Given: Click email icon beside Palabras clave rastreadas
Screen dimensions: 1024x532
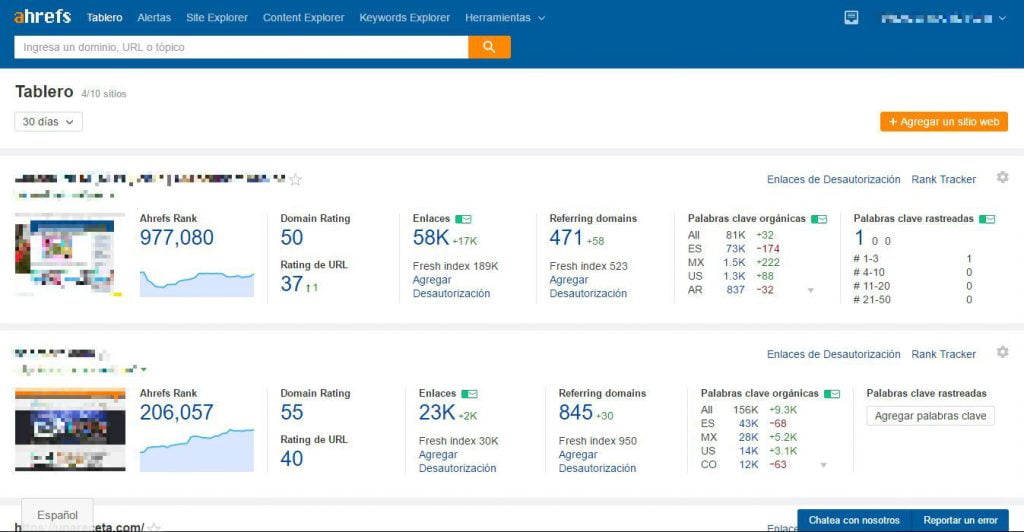Looking at the screenshot, I should (x=987, y=219).
